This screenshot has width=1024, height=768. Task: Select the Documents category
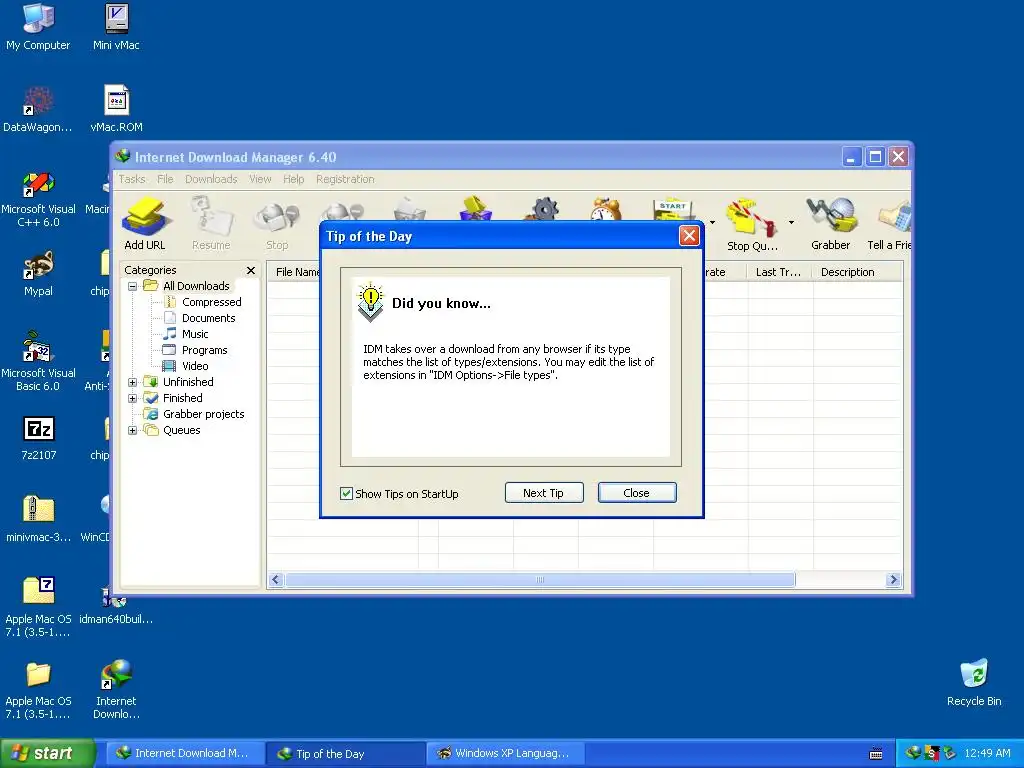pos(208,318)
